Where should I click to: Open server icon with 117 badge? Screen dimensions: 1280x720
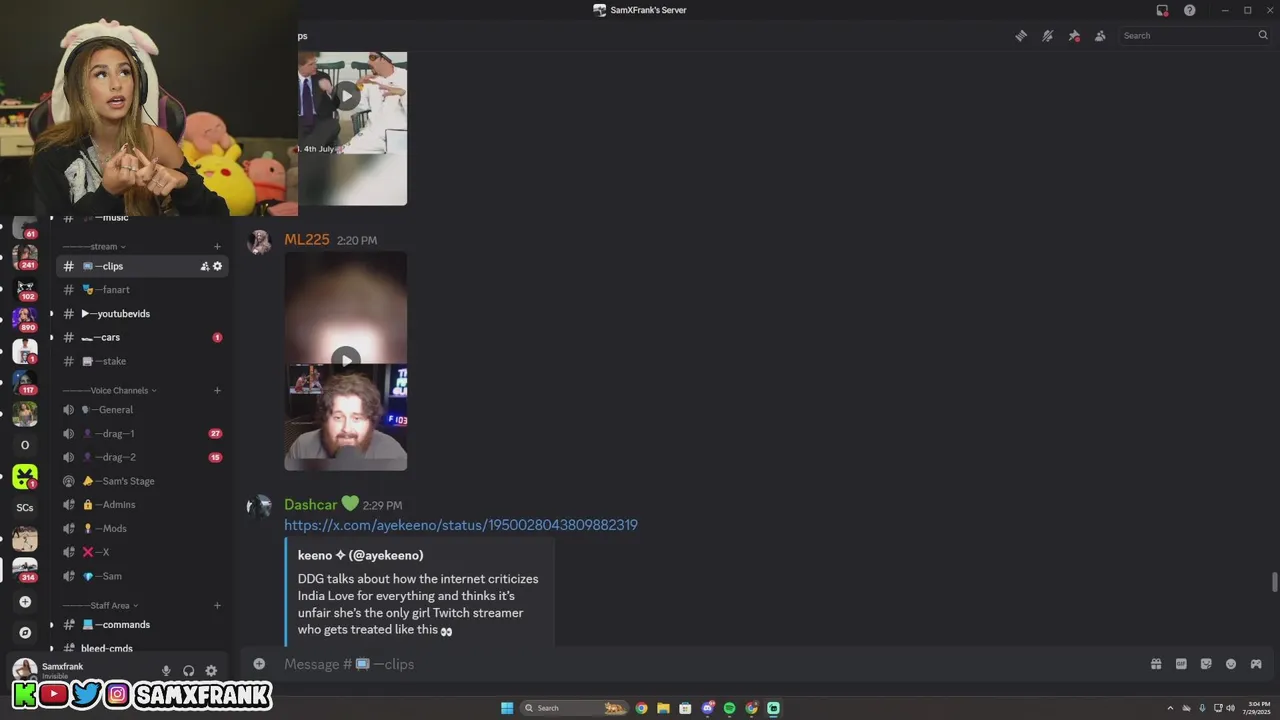pos(25,382)
